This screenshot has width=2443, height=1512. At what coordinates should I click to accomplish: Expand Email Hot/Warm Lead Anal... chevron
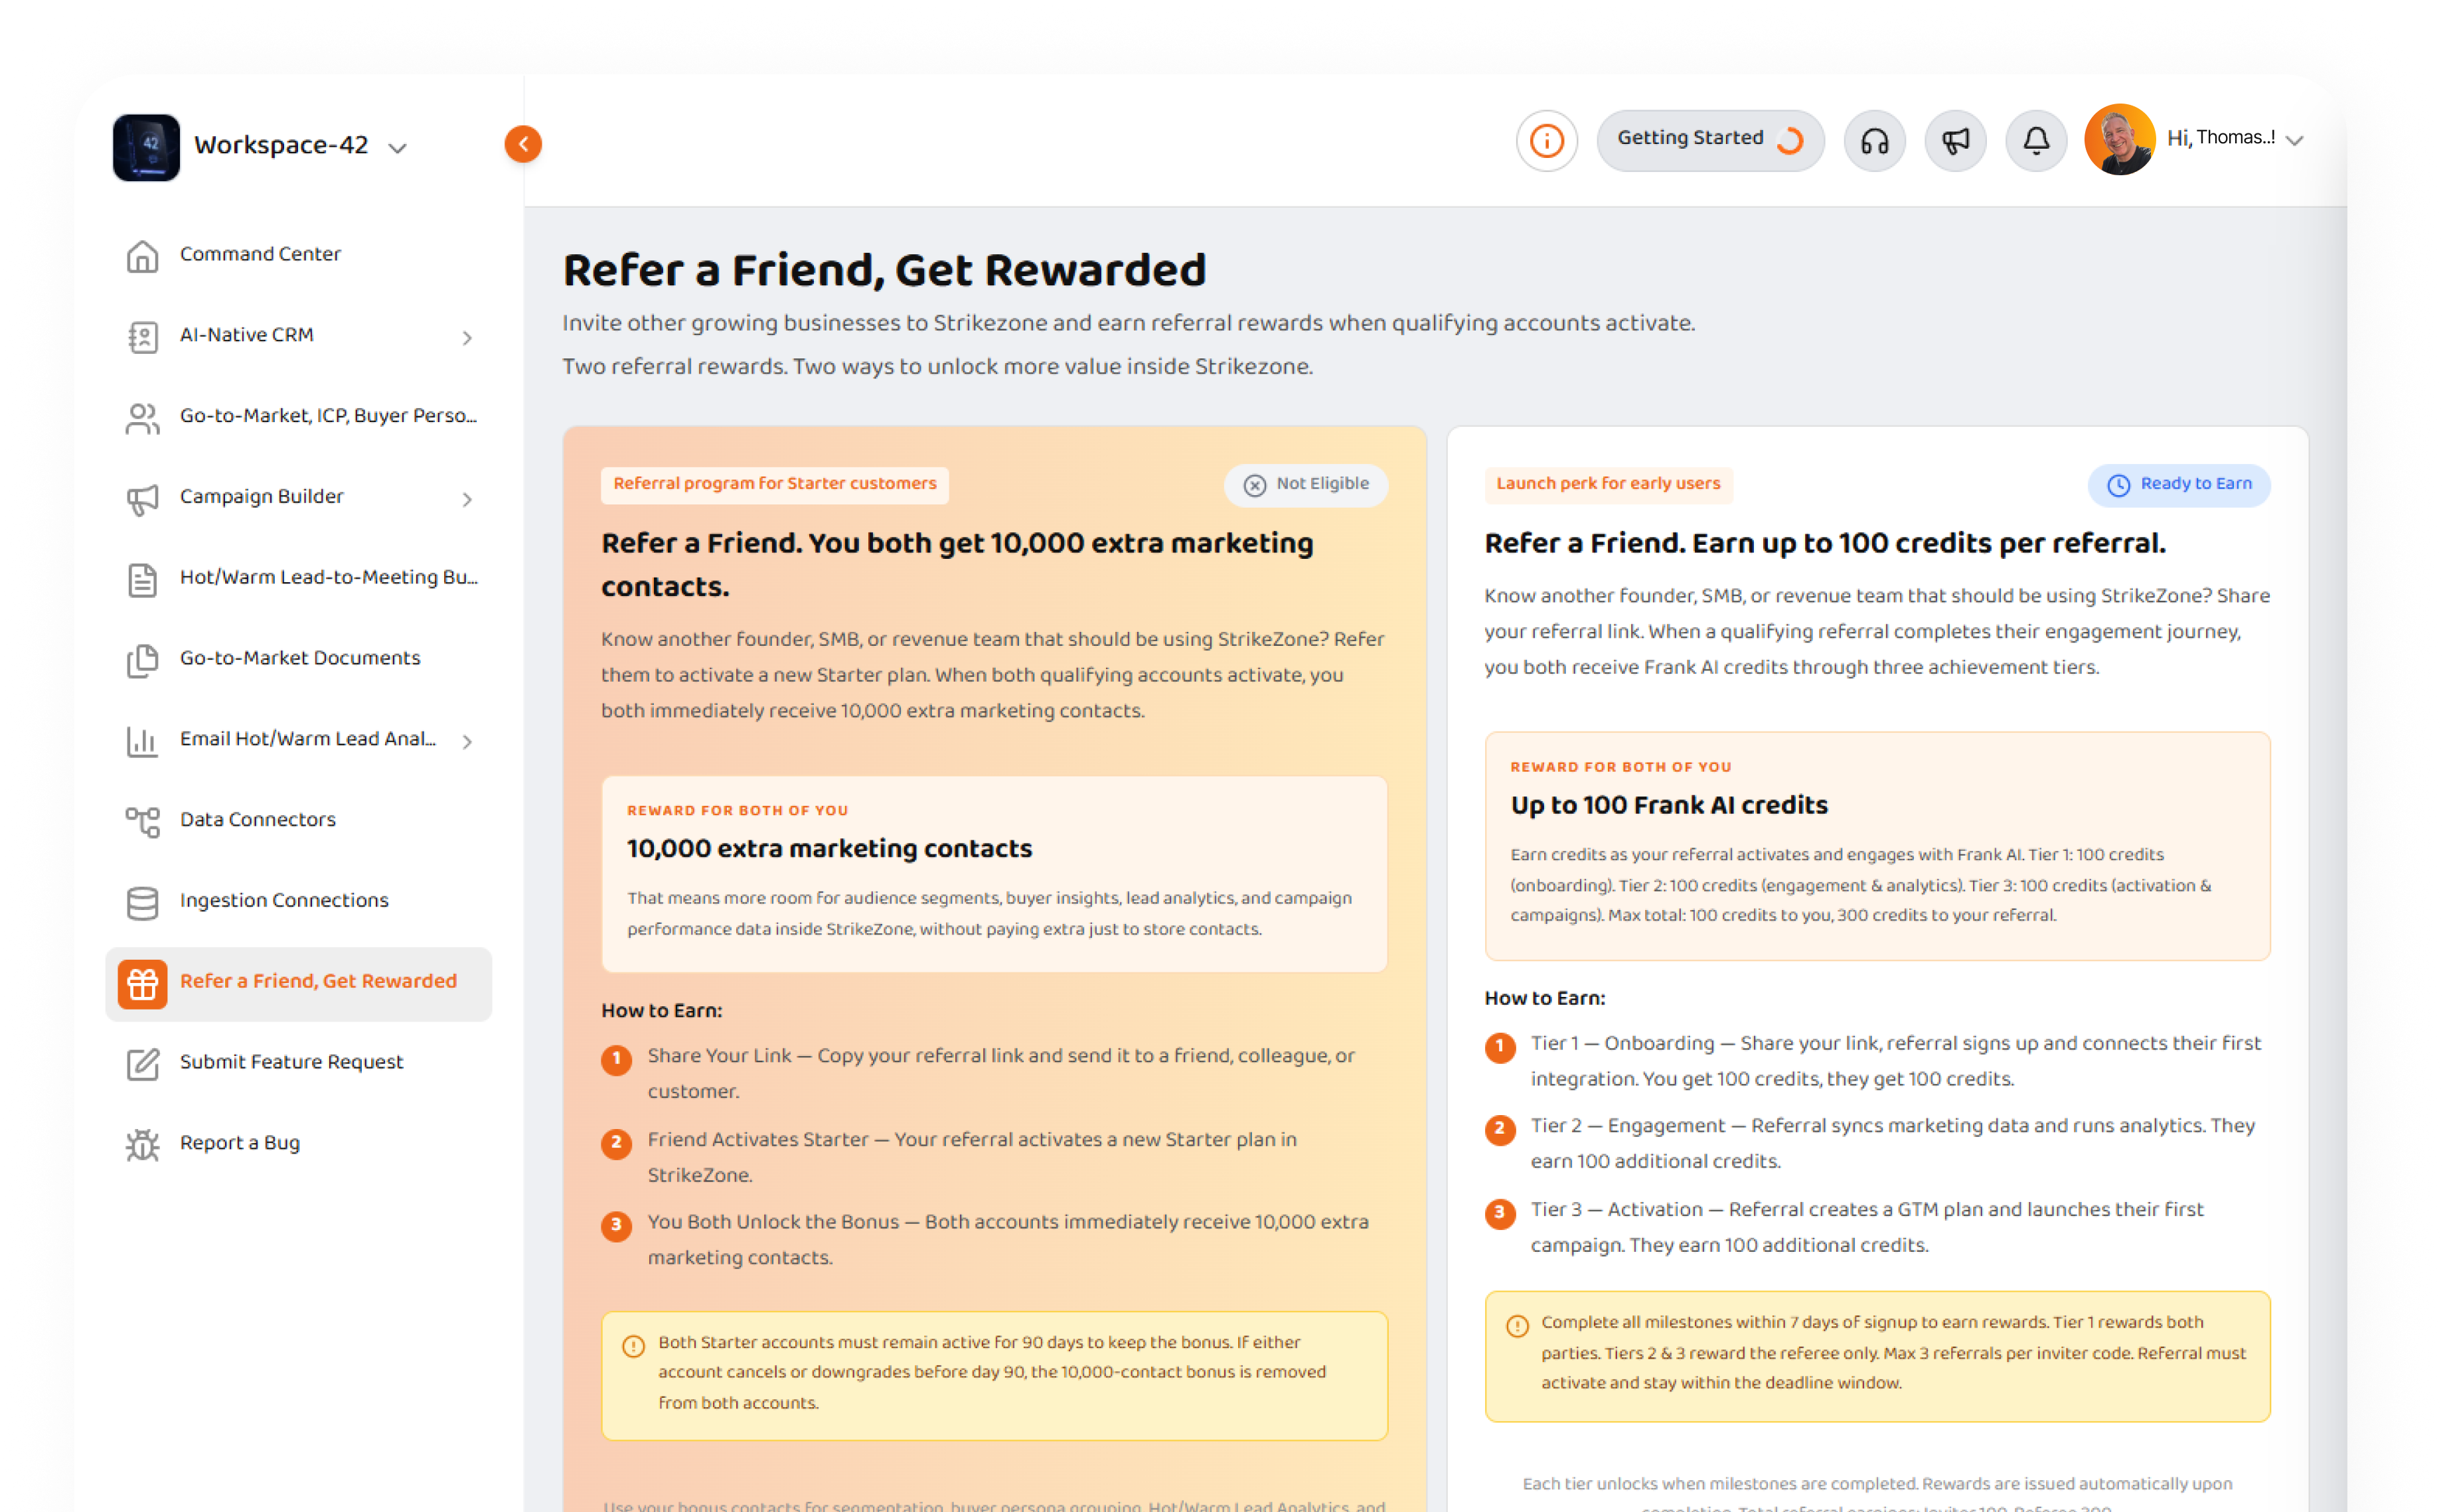pyautogui.click(x=467, y=741)
